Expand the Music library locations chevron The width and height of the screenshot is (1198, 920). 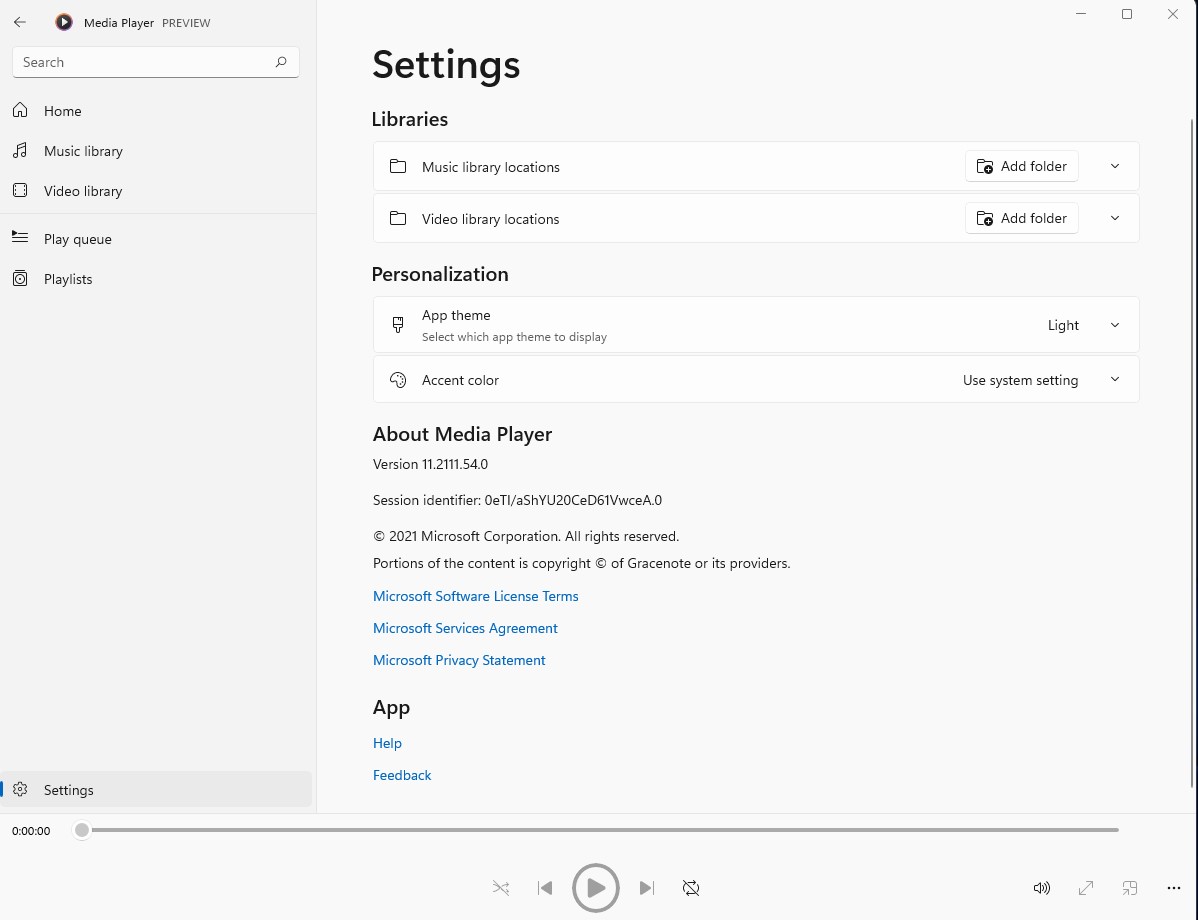(x=1115, y=166)
